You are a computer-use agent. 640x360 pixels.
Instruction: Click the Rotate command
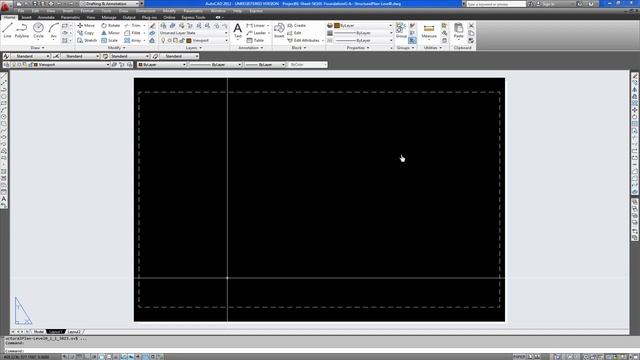click(x=111, y=25)
